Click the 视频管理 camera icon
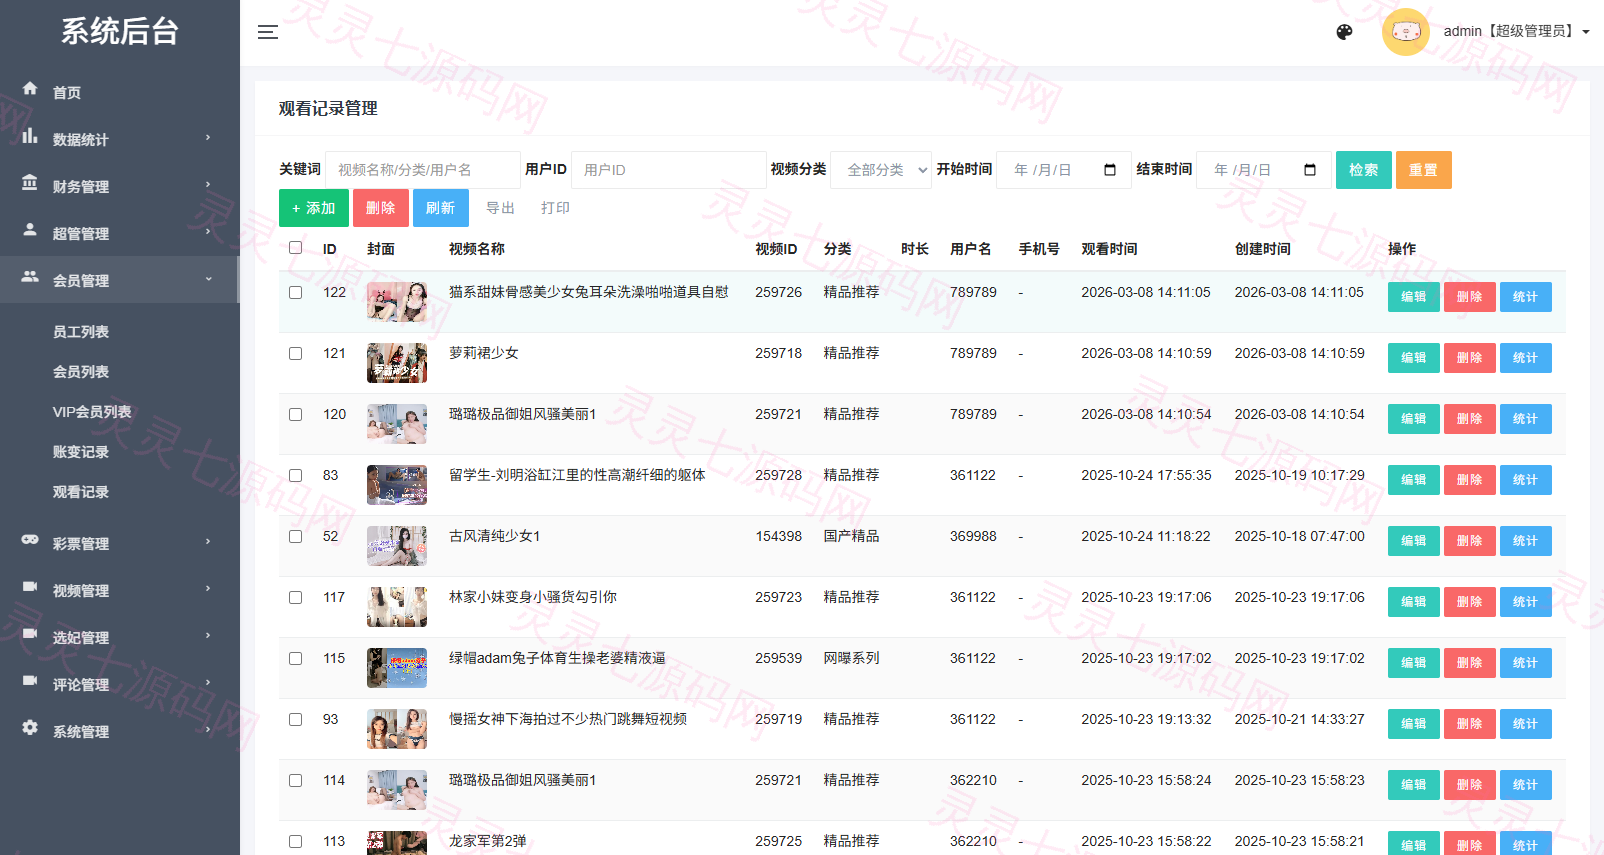This screenshot has height=855, width=1604. (30, 586)
